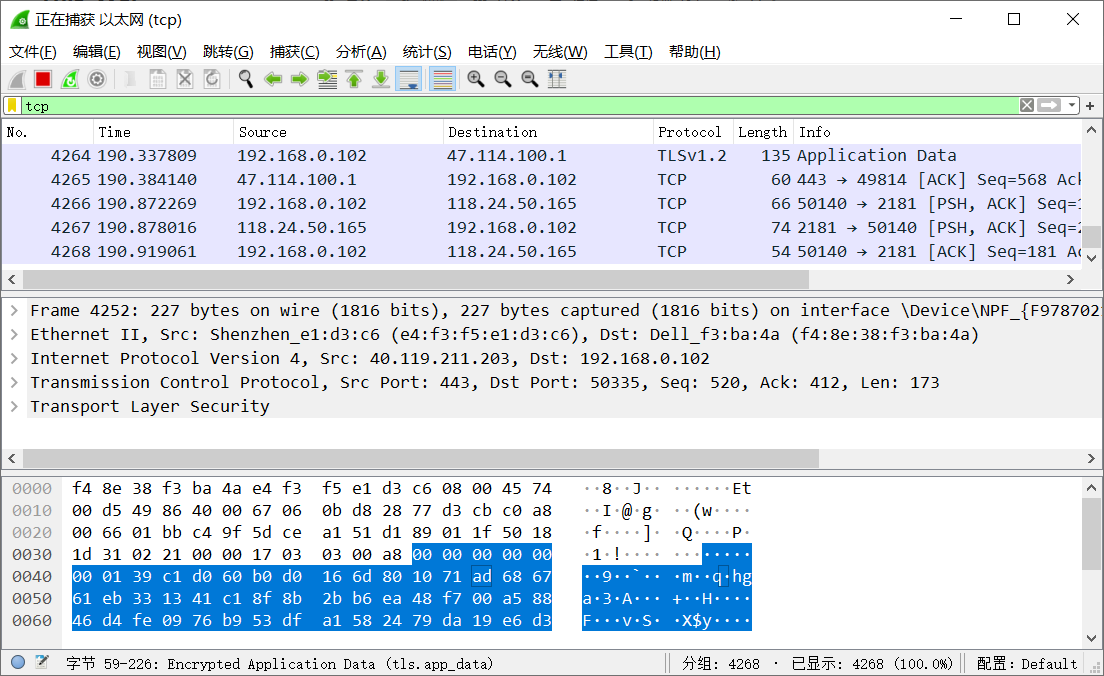Click the tcp display filter field
The width and height of the screenshot is (1104, 676).
[x=500, y=105]
